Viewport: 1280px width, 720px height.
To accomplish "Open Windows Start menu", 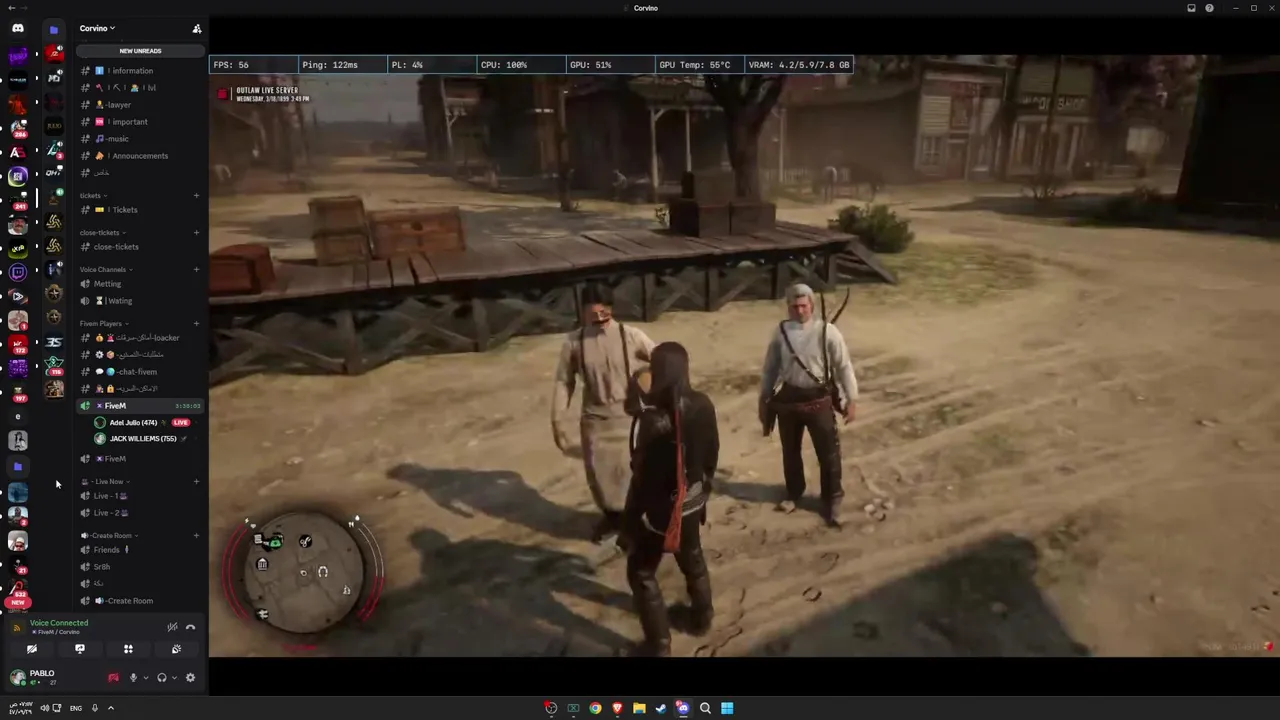I will (x=727, y=708).
